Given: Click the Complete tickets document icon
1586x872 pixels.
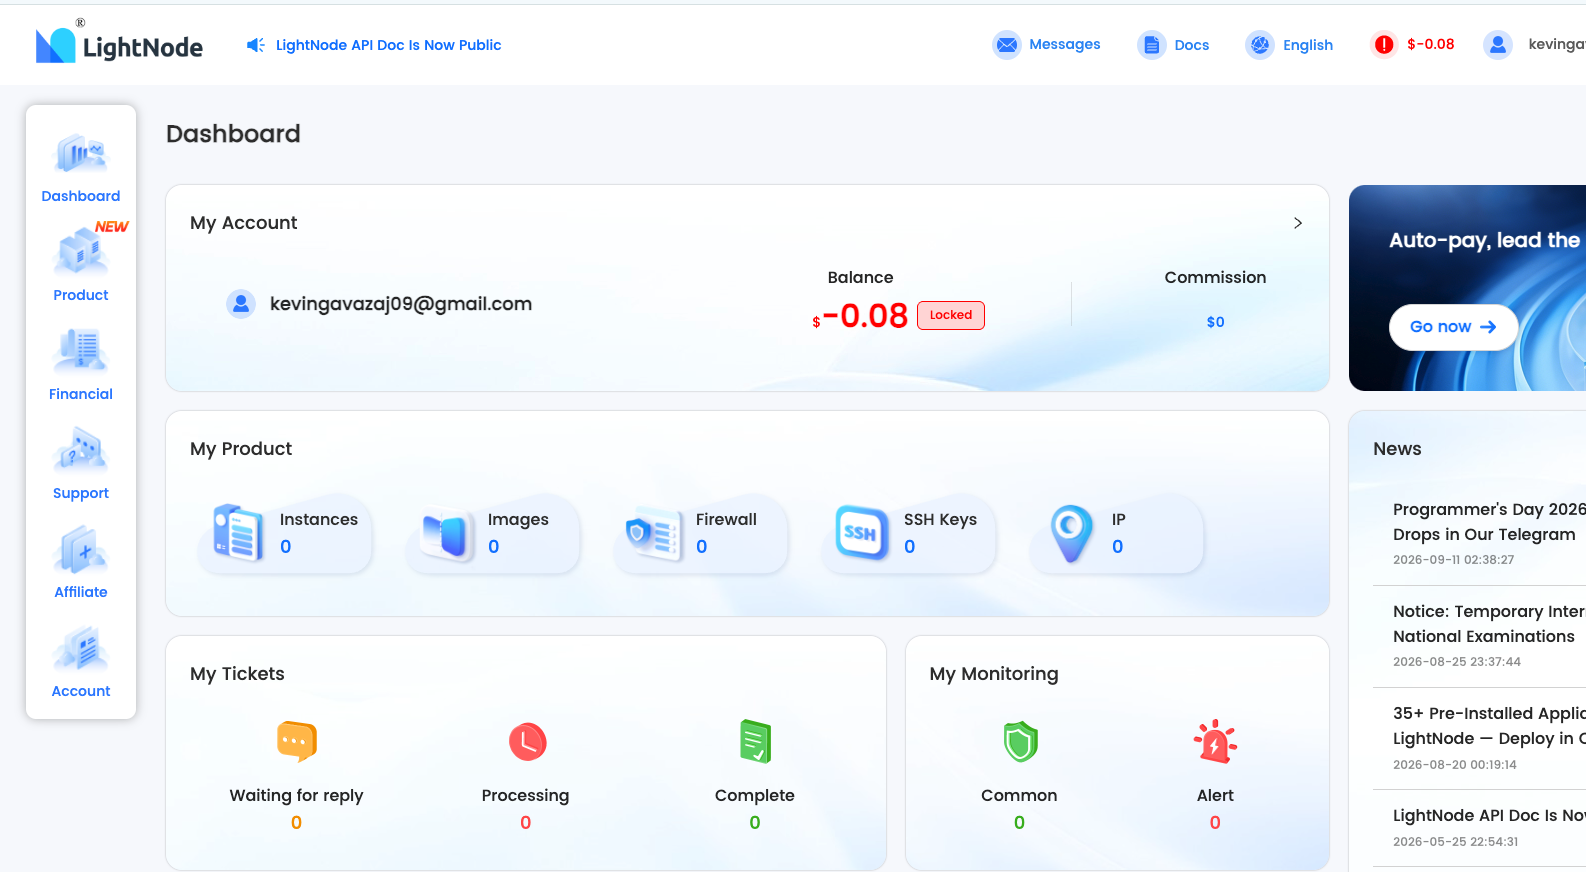Looking at the screenshot, I should (756, 742).
